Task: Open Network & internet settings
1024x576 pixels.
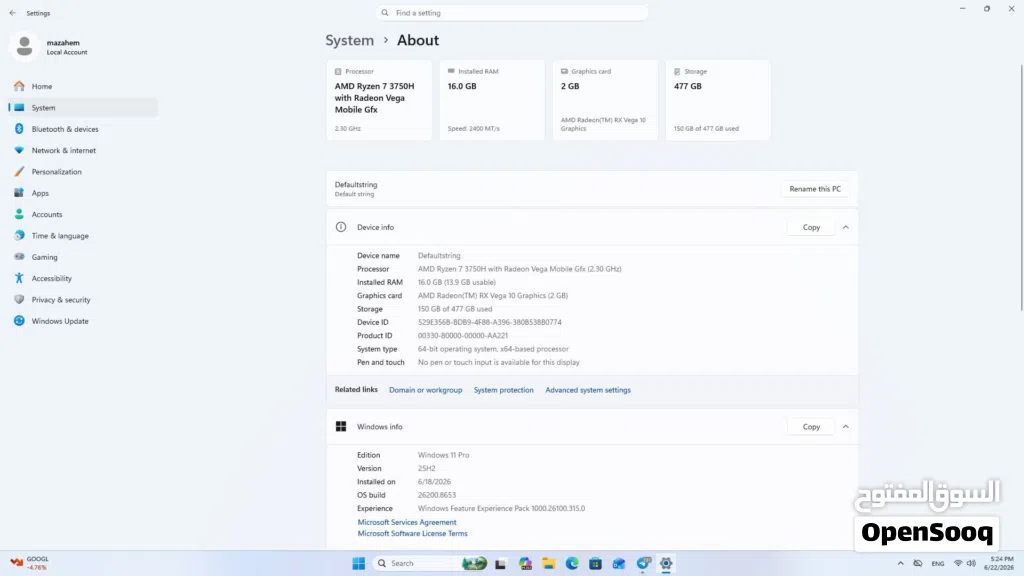Action: pos(83,150)
